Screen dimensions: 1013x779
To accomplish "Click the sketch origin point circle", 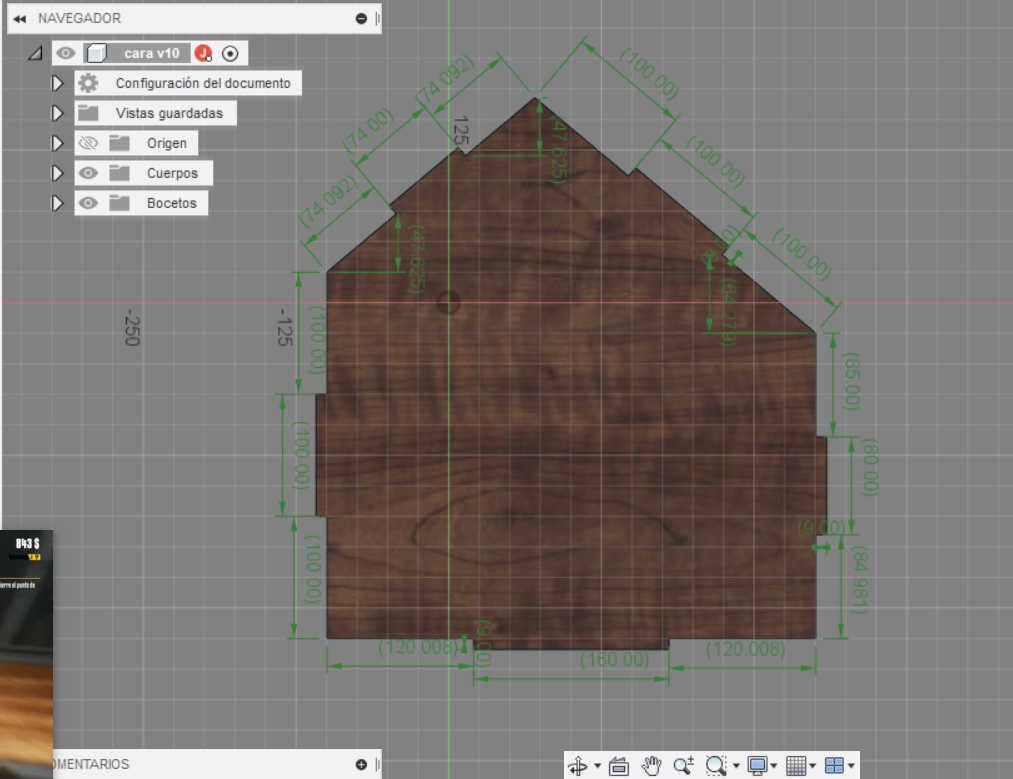I will [x=448, y=302].
